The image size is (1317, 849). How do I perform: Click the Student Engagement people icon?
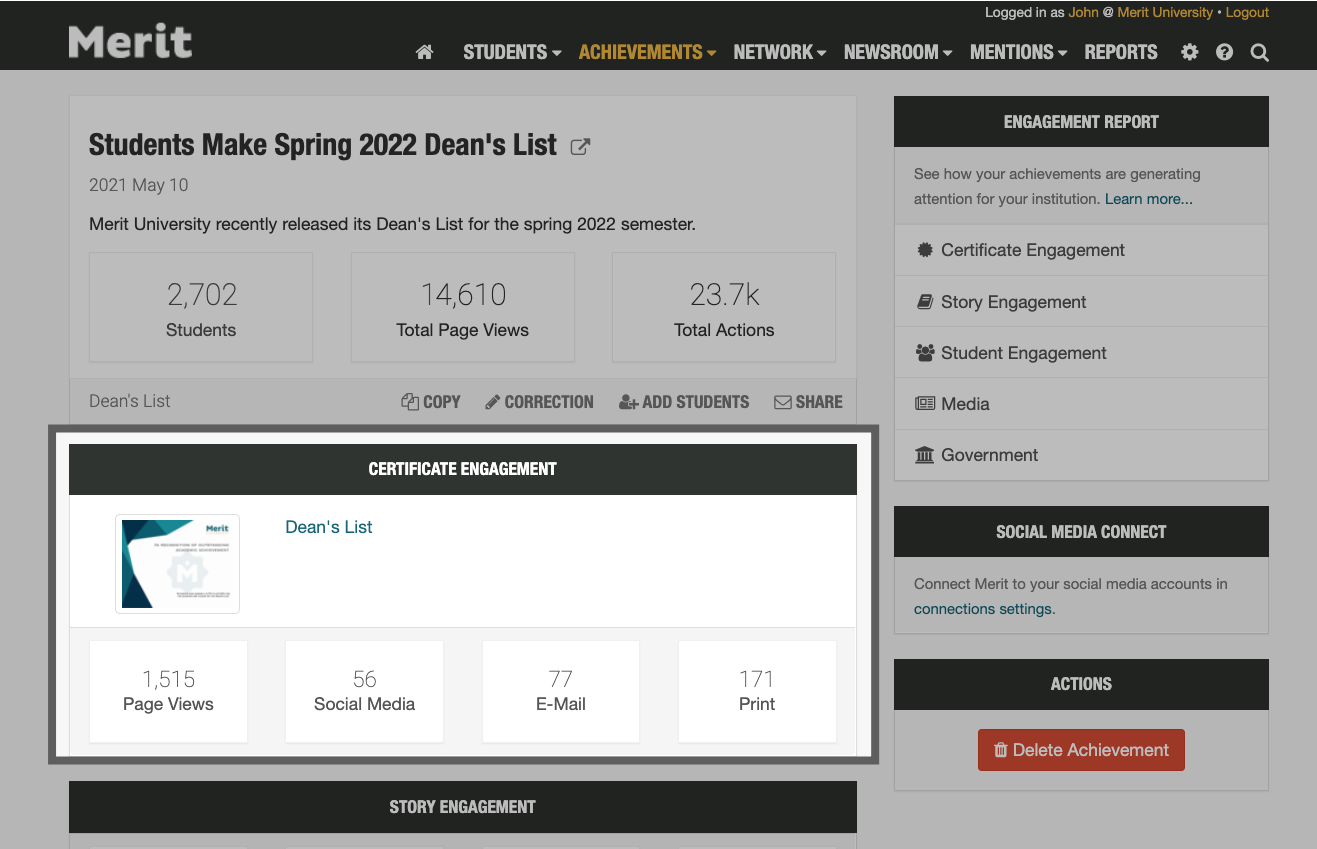pos(924,352)
